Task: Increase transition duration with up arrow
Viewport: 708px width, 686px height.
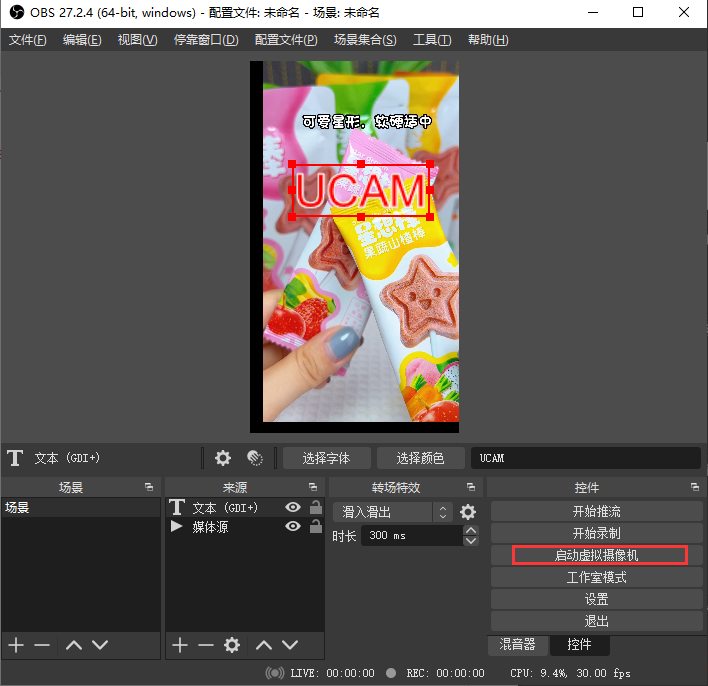Action: point(471,531)
